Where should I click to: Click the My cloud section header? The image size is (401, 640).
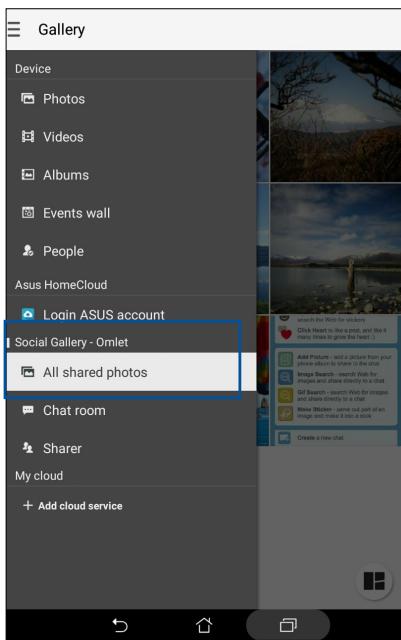39,476
